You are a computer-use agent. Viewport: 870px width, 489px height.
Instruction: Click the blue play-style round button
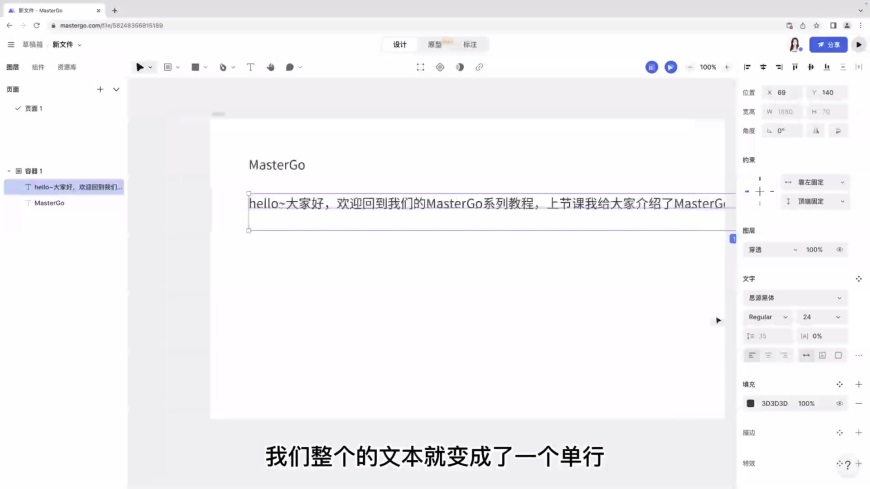pos(671,67)
